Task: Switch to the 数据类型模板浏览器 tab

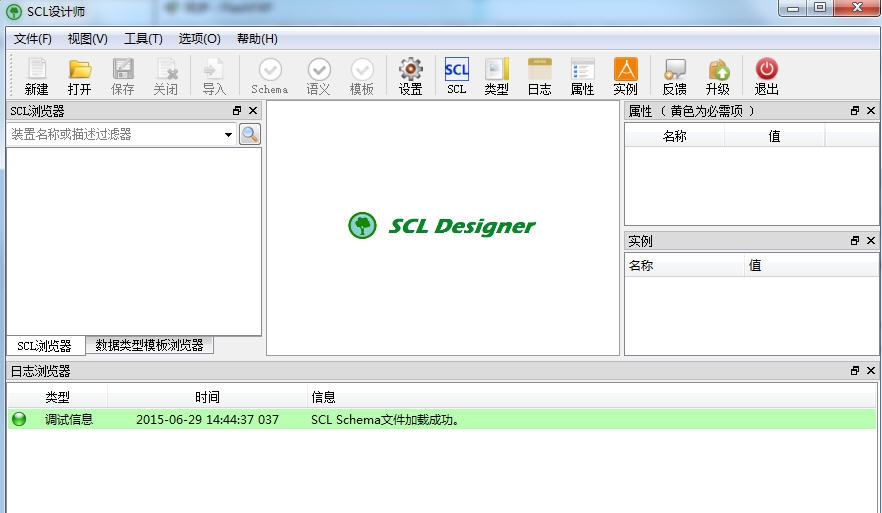Action: point(149,345)
